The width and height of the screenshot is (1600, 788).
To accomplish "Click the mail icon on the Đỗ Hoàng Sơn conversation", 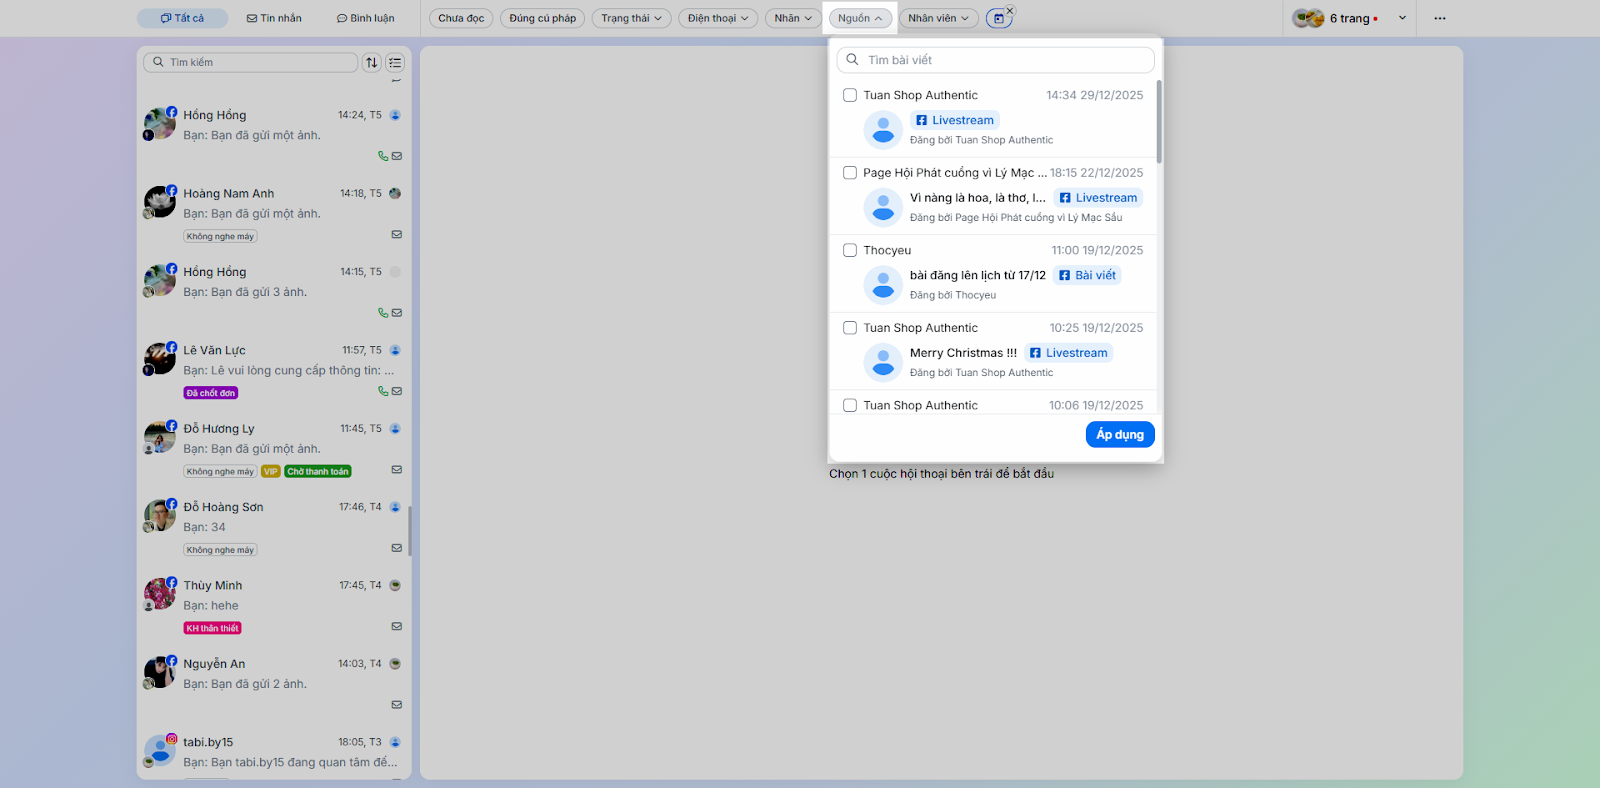I will [x=397, y=548].
